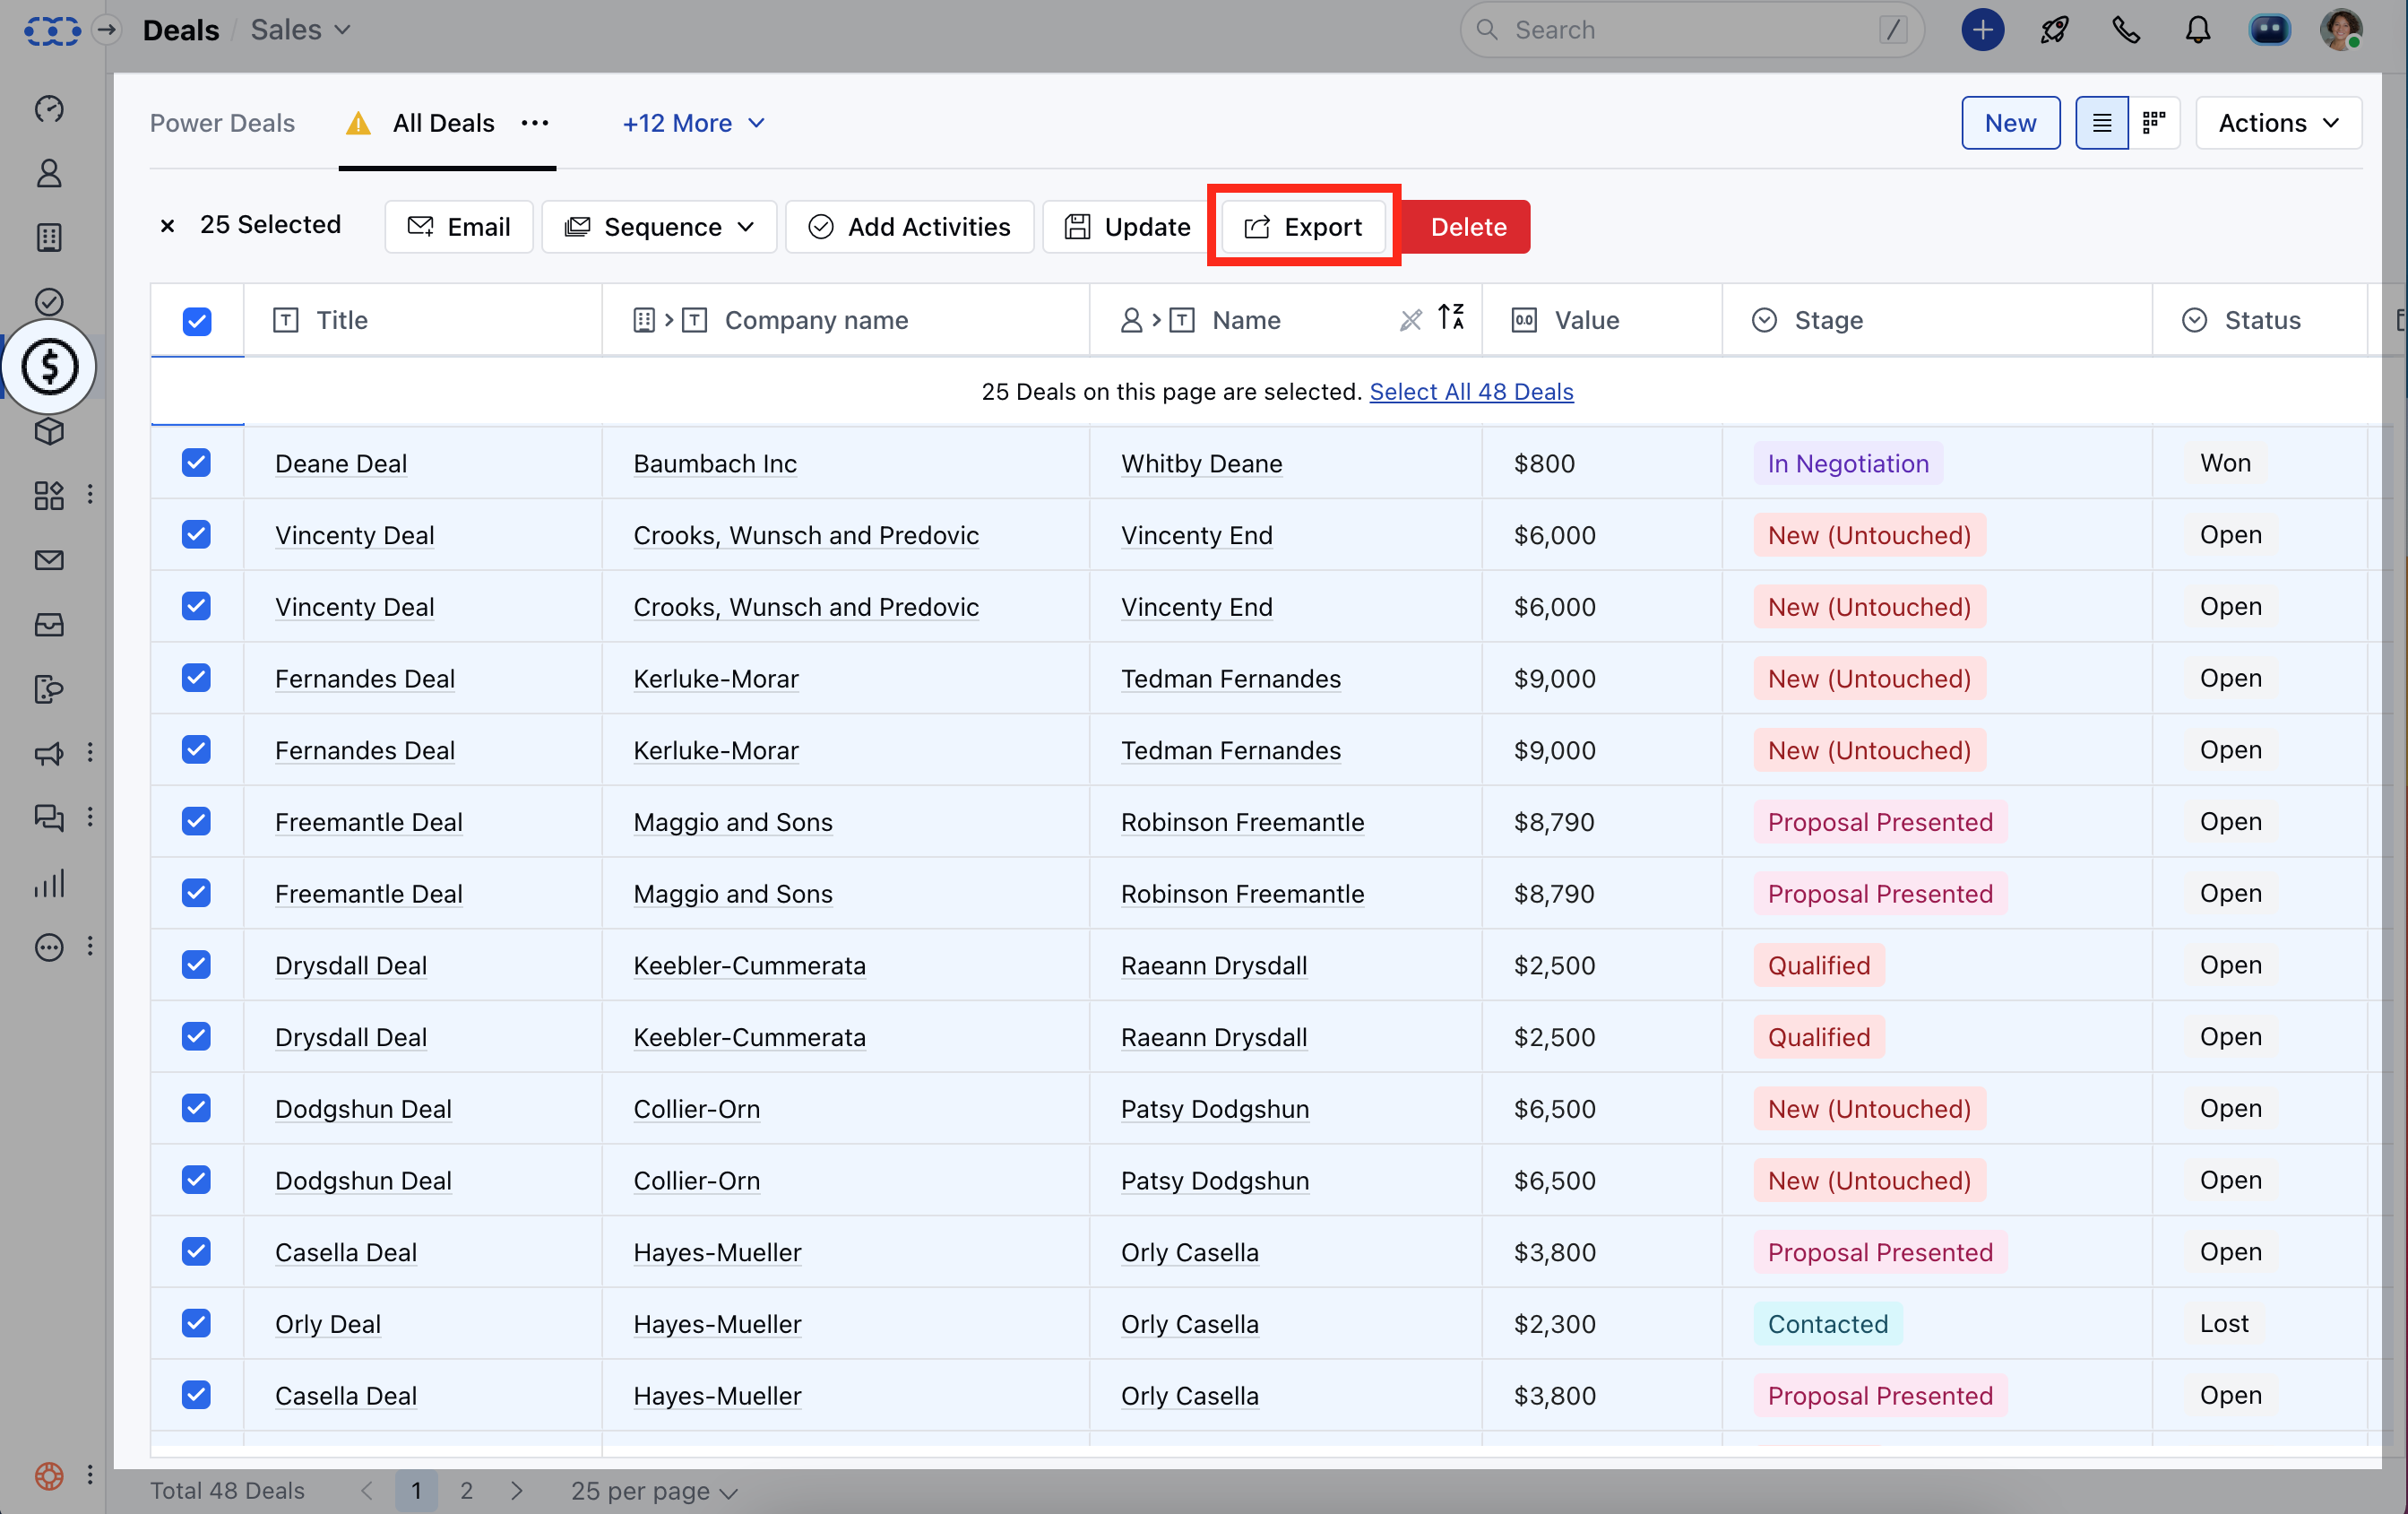This screenshot has height=1514, width=2408.
Task: Deselect the Deane Deal row checkbox
Action: coord(197,463)
